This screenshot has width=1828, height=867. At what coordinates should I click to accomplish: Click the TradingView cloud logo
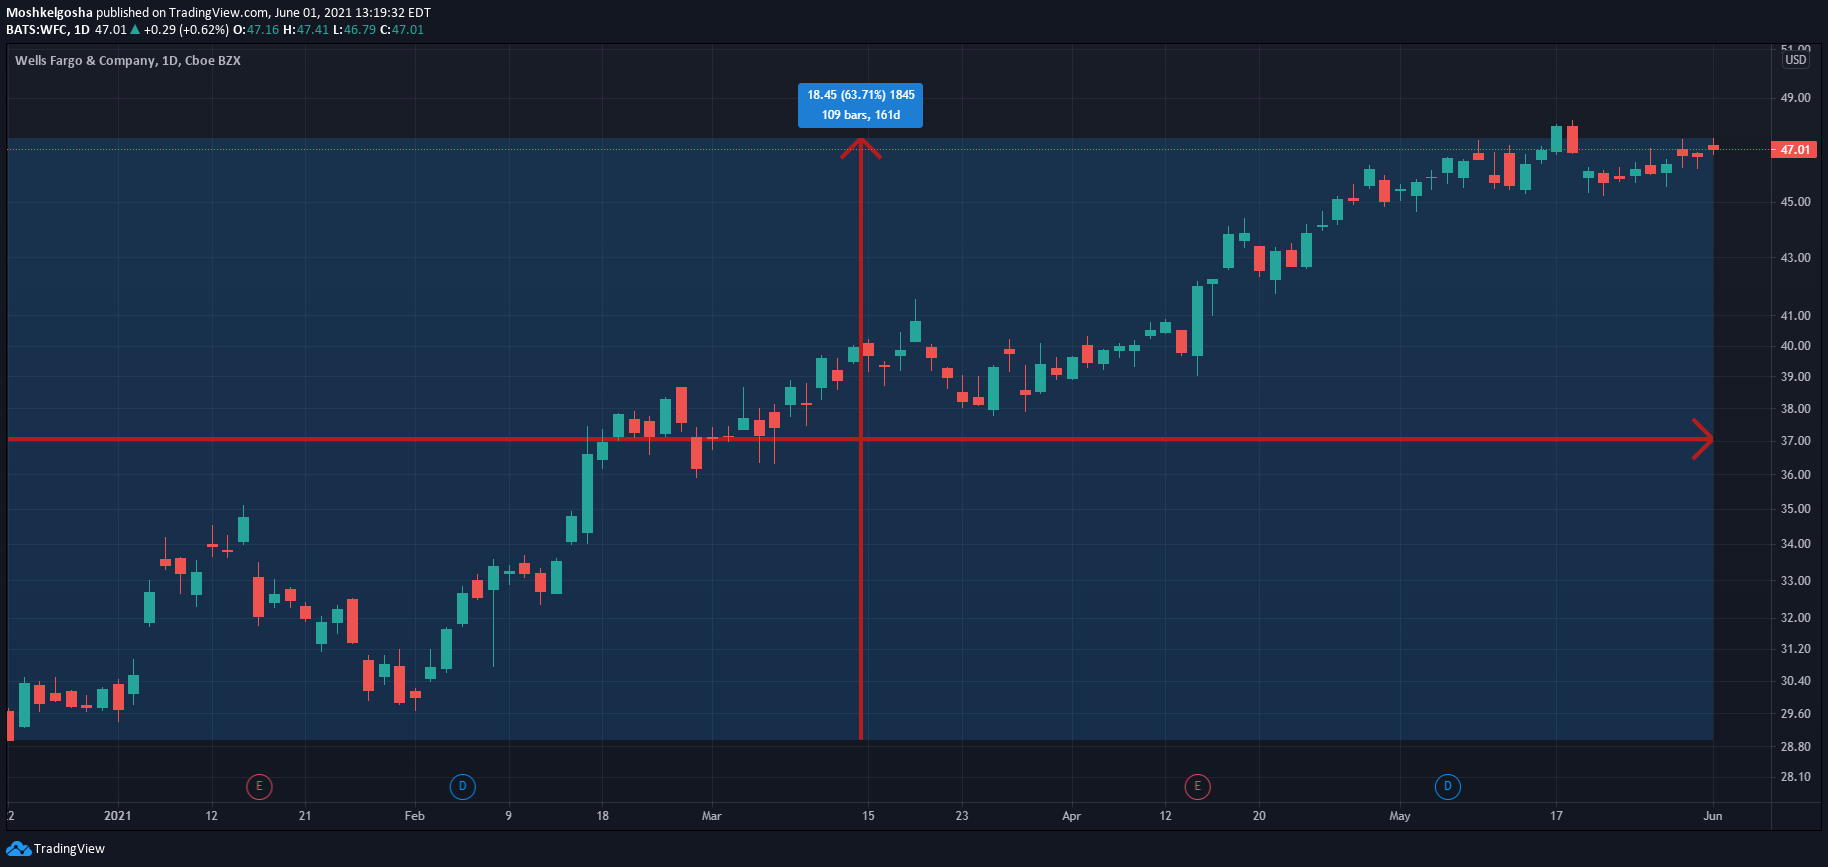coord(18,849)
